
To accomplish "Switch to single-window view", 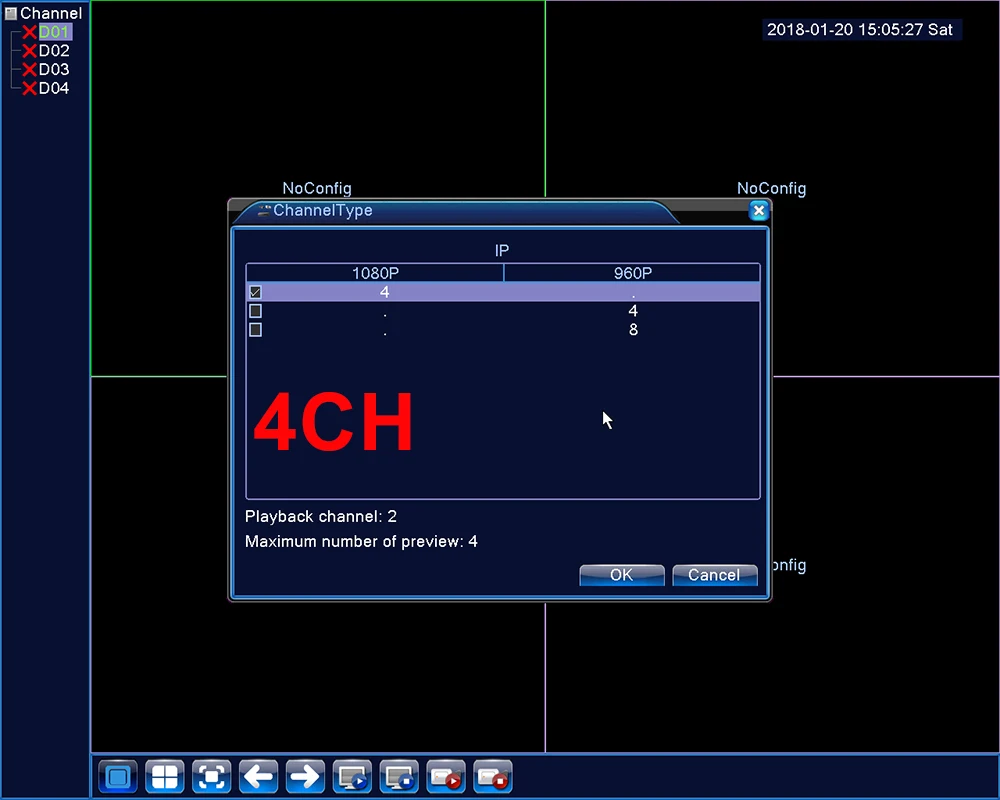I will (x=118, y=776).
